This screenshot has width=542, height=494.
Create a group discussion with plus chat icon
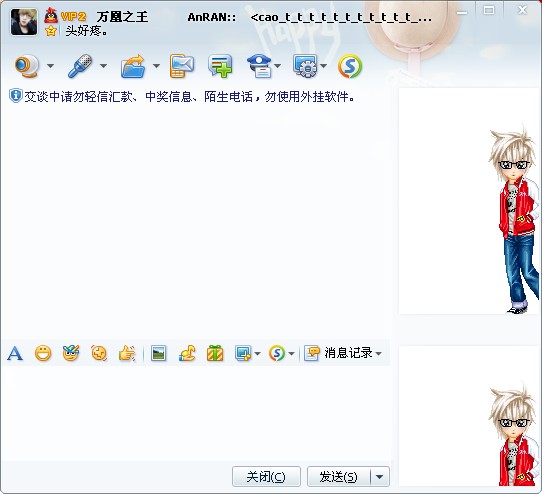pyautogui.click(x=220, y=66)
